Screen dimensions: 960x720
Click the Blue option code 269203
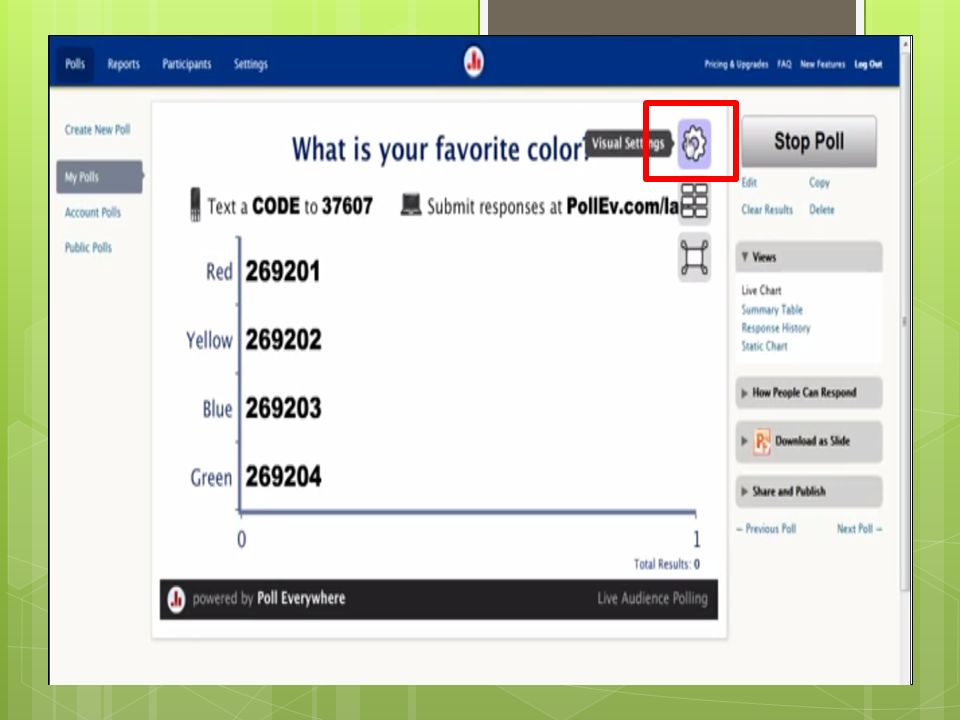(283, 408)
